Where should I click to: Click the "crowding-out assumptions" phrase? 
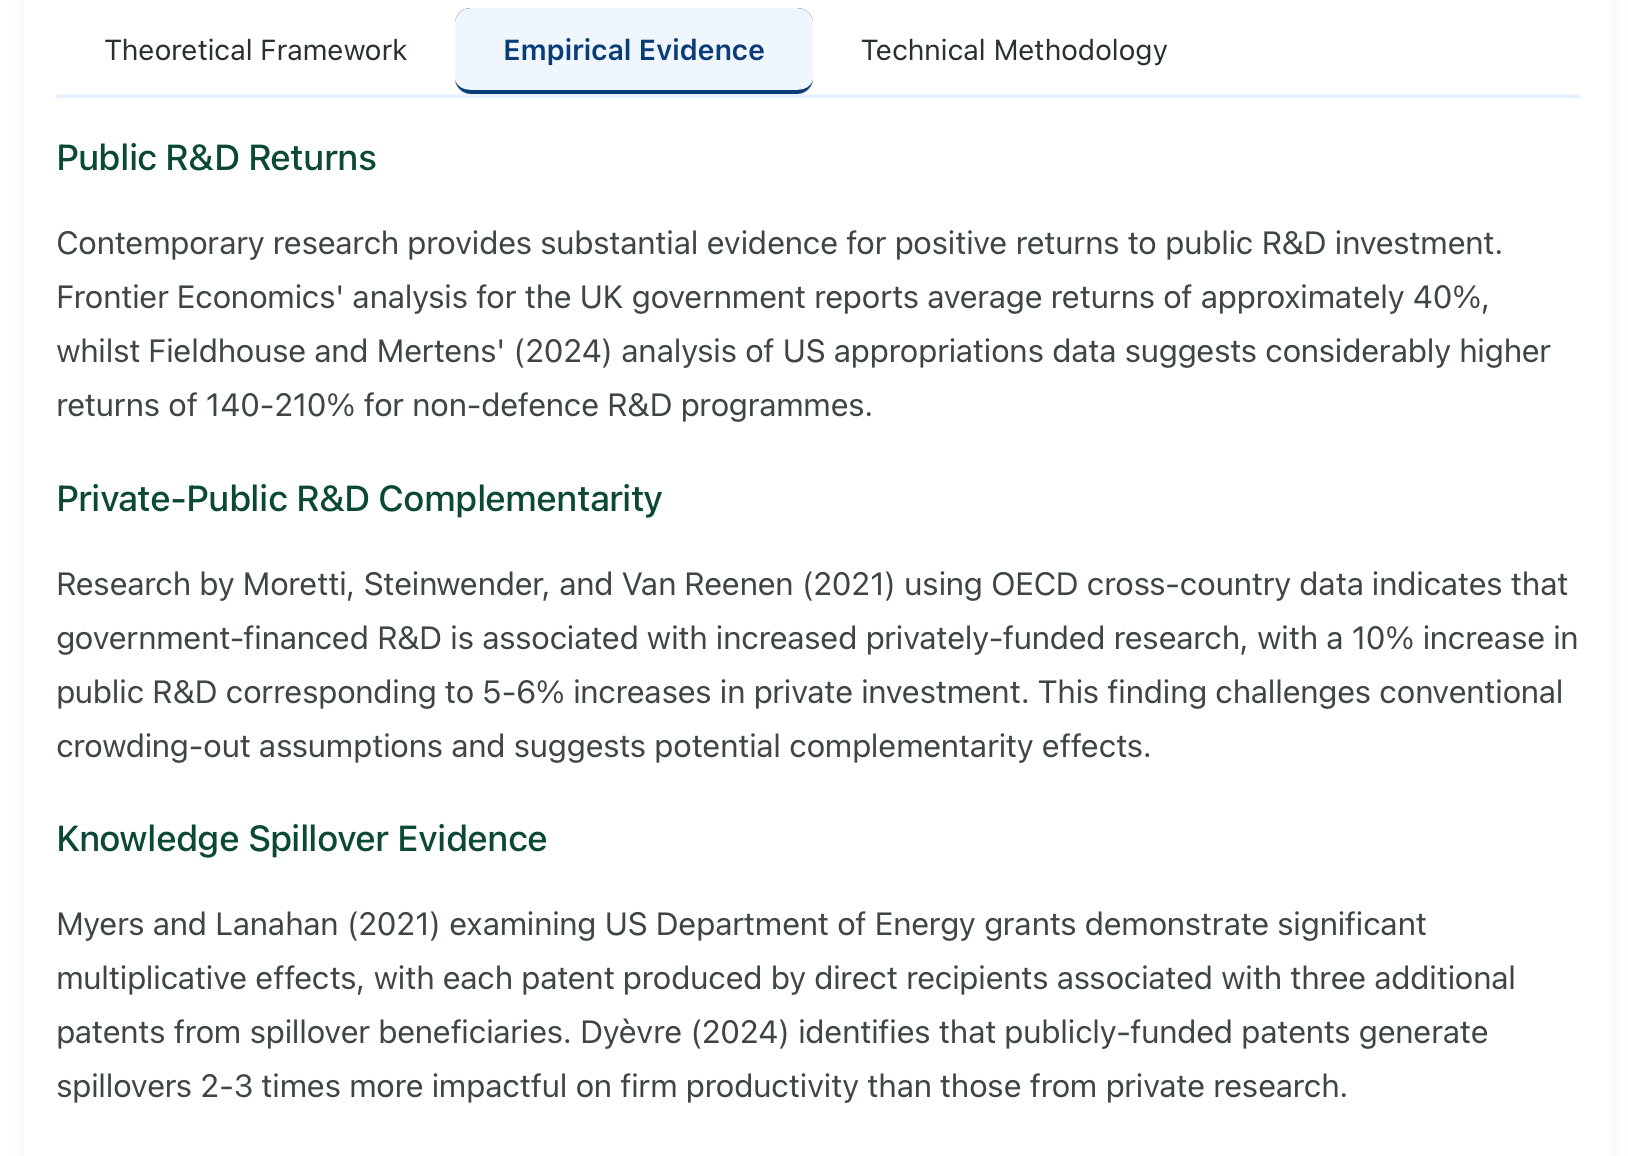[x=249, y=746]
